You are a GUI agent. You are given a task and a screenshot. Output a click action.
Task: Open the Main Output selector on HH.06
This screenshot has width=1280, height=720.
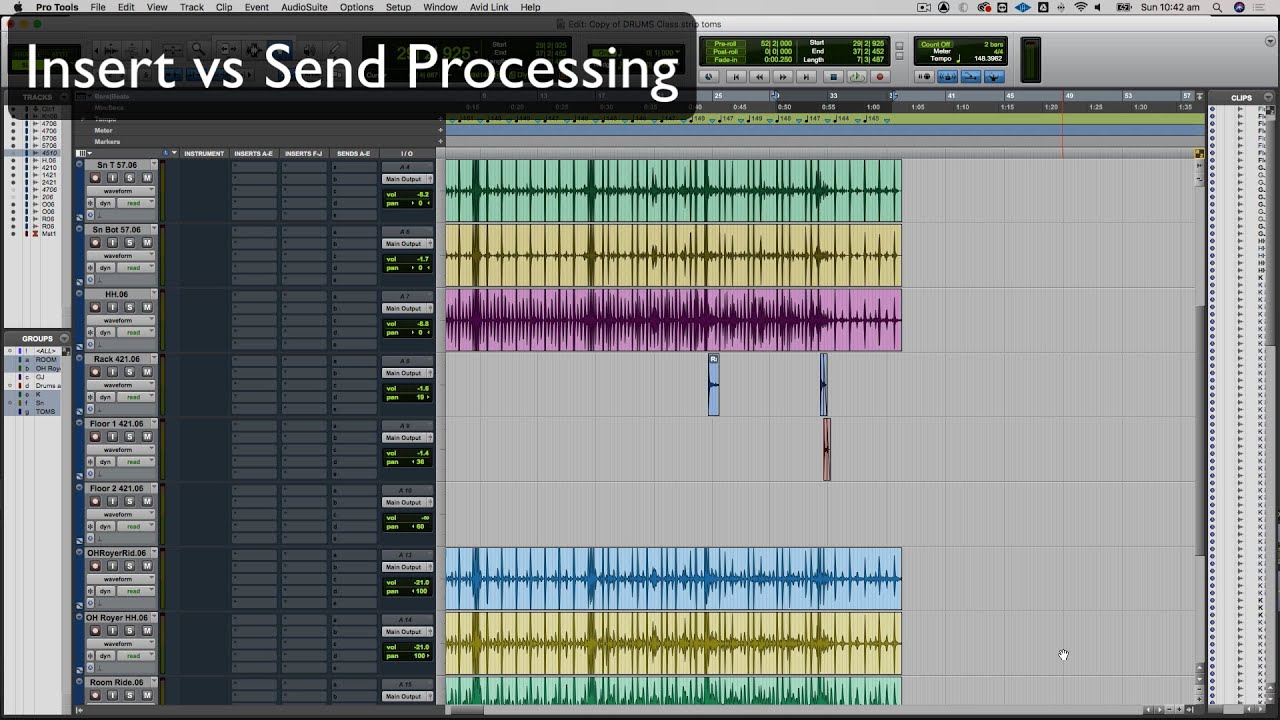tap(407, 308)
